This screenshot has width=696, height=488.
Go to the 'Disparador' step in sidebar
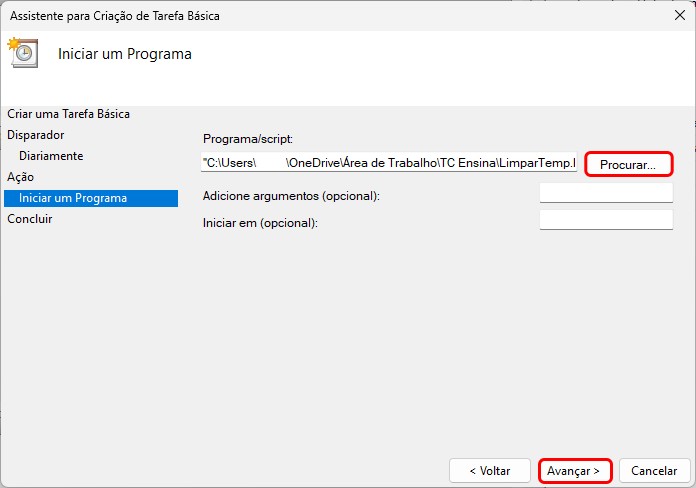pos(35,135)
